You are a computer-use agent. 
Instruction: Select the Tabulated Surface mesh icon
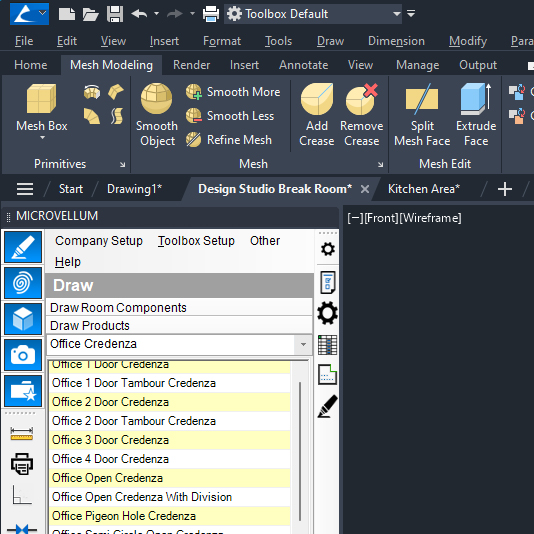pos(117,116)
